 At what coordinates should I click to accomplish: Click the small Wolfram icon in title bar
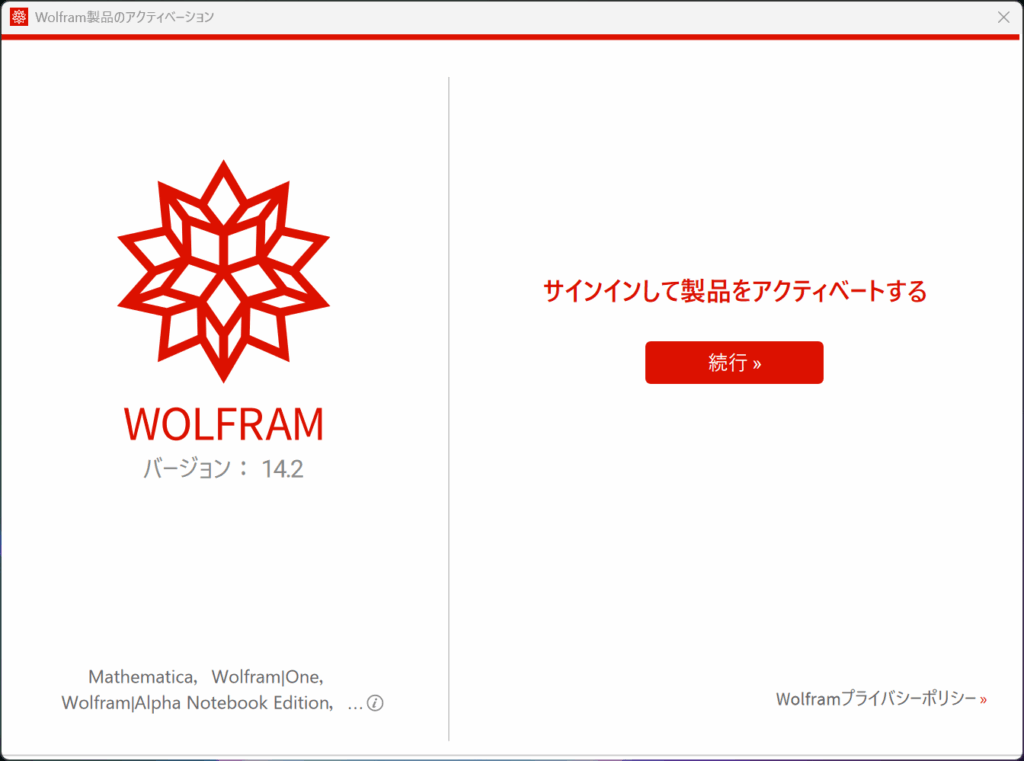click(x=19, y=17)
